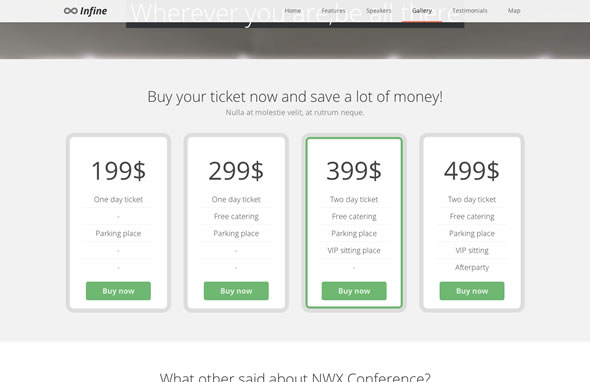Open the Map nav link
The image size is (590, 382).
coord(514,11)
